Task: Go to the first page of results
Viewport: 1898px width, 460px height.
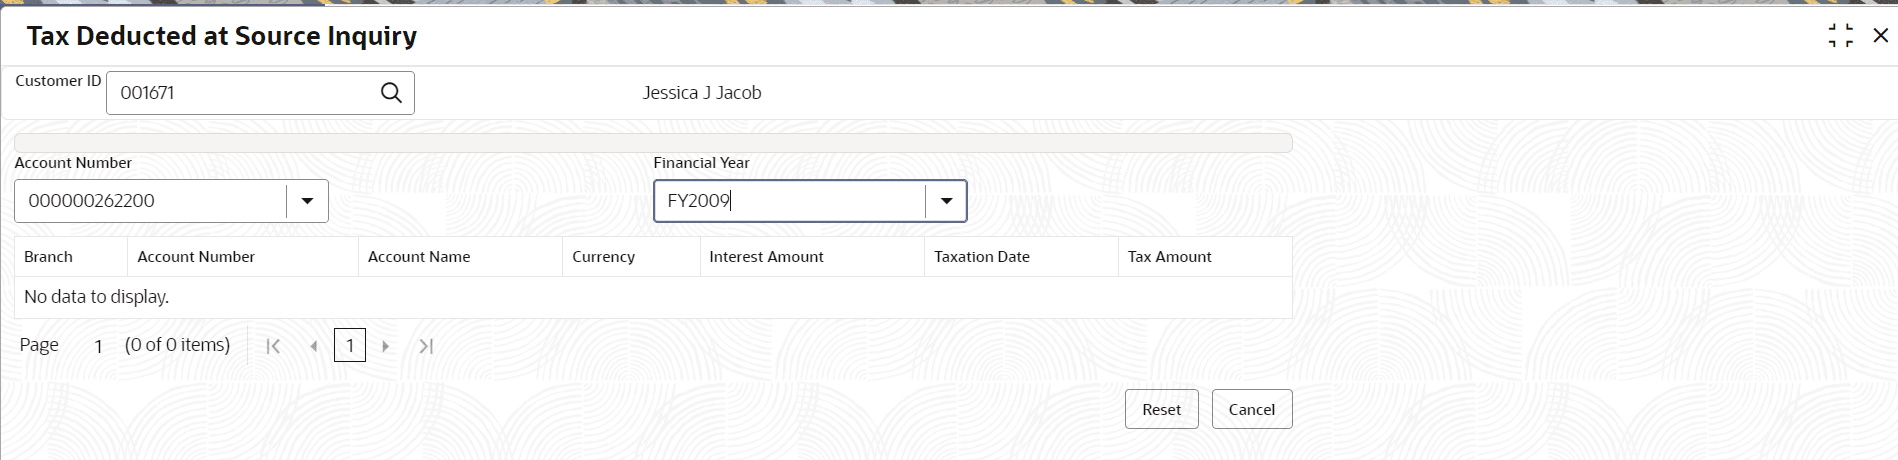Action: click(x=273, y=346)
